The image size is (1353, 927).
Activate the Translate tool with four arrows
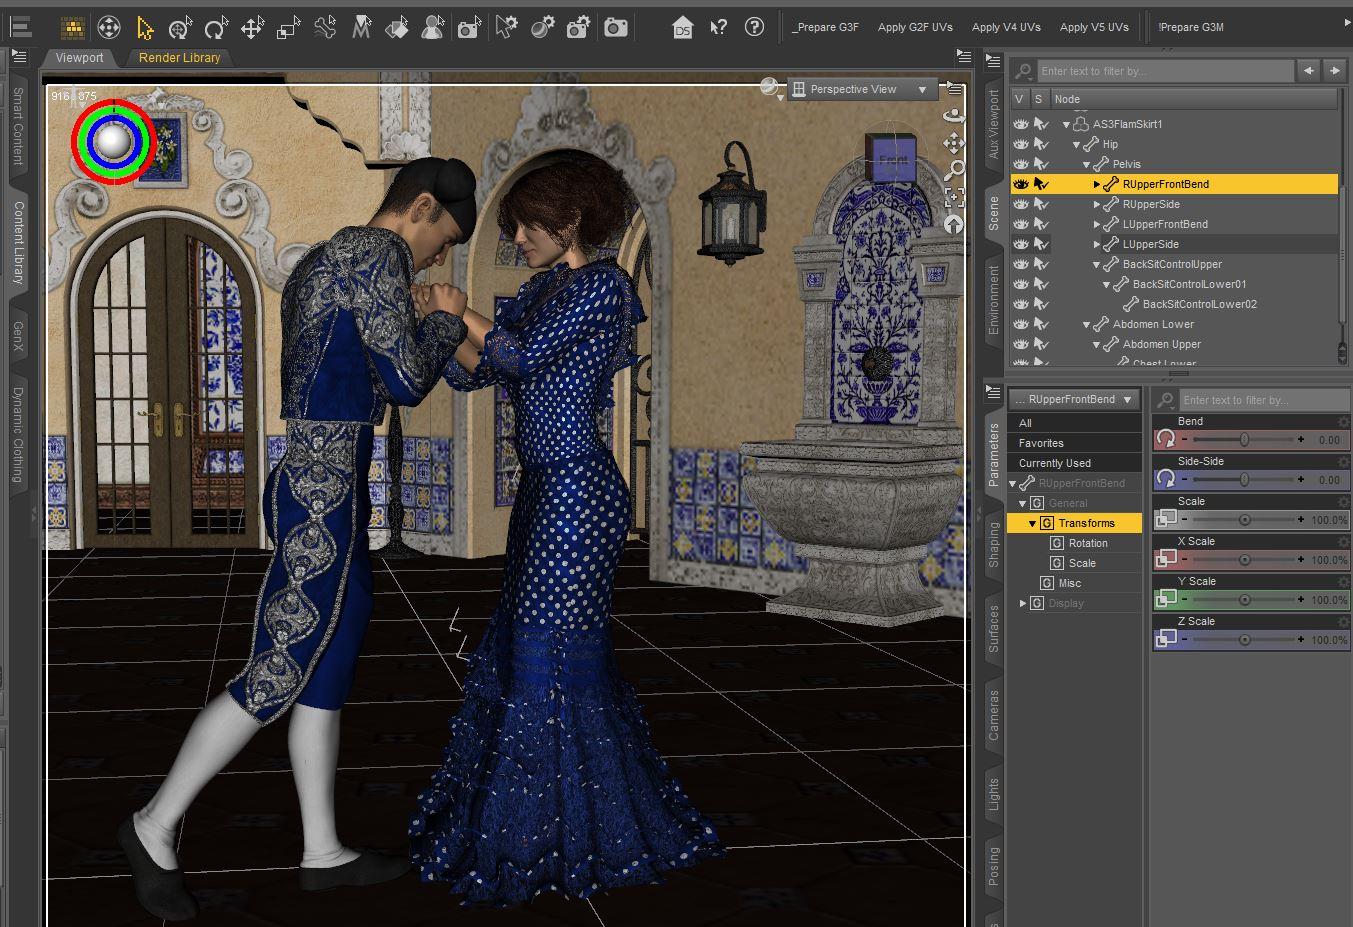252,28
